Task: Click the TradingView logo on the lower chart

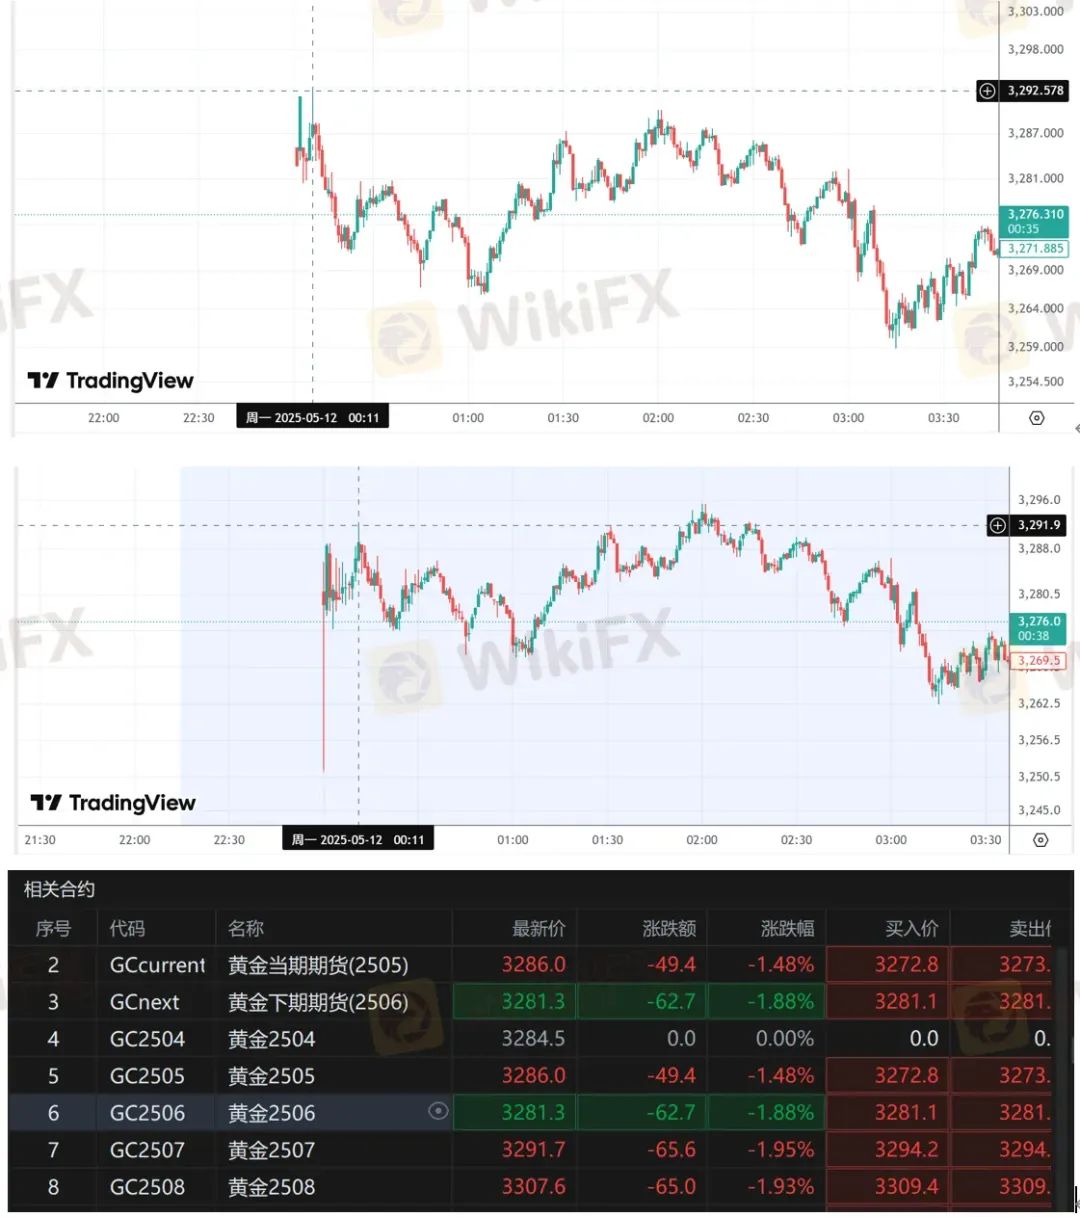Action: point(113,803)
